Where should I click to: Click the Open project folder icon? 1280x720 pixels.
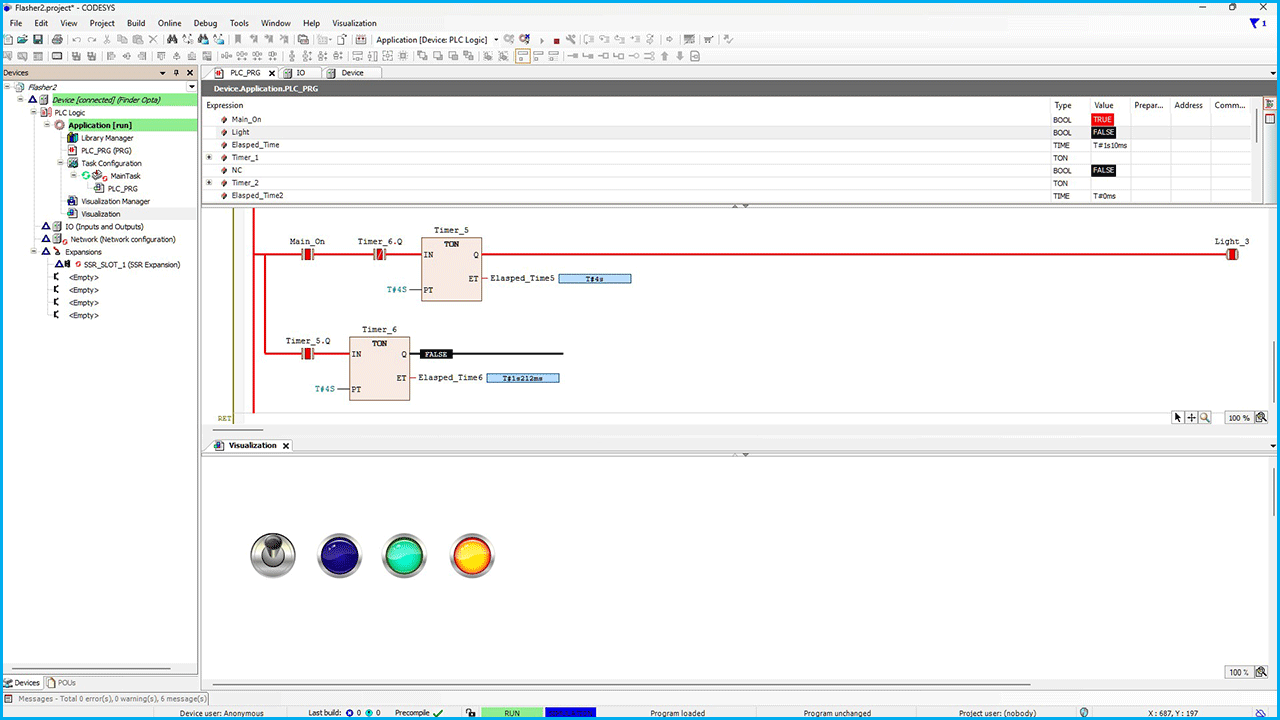point(22,40)
